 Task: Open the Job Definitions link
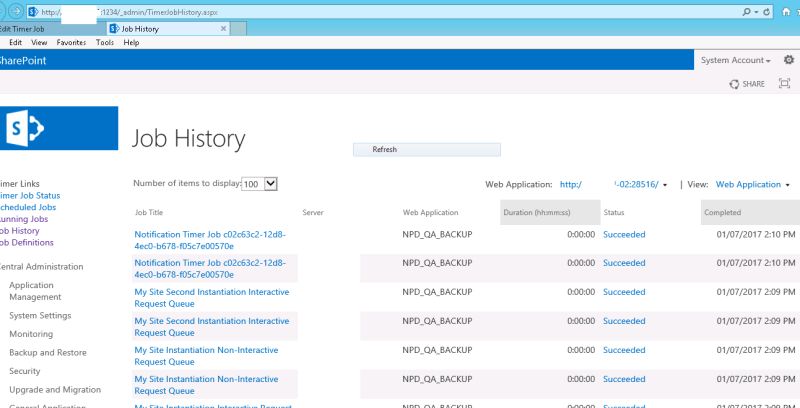click(x=26, y=242)
